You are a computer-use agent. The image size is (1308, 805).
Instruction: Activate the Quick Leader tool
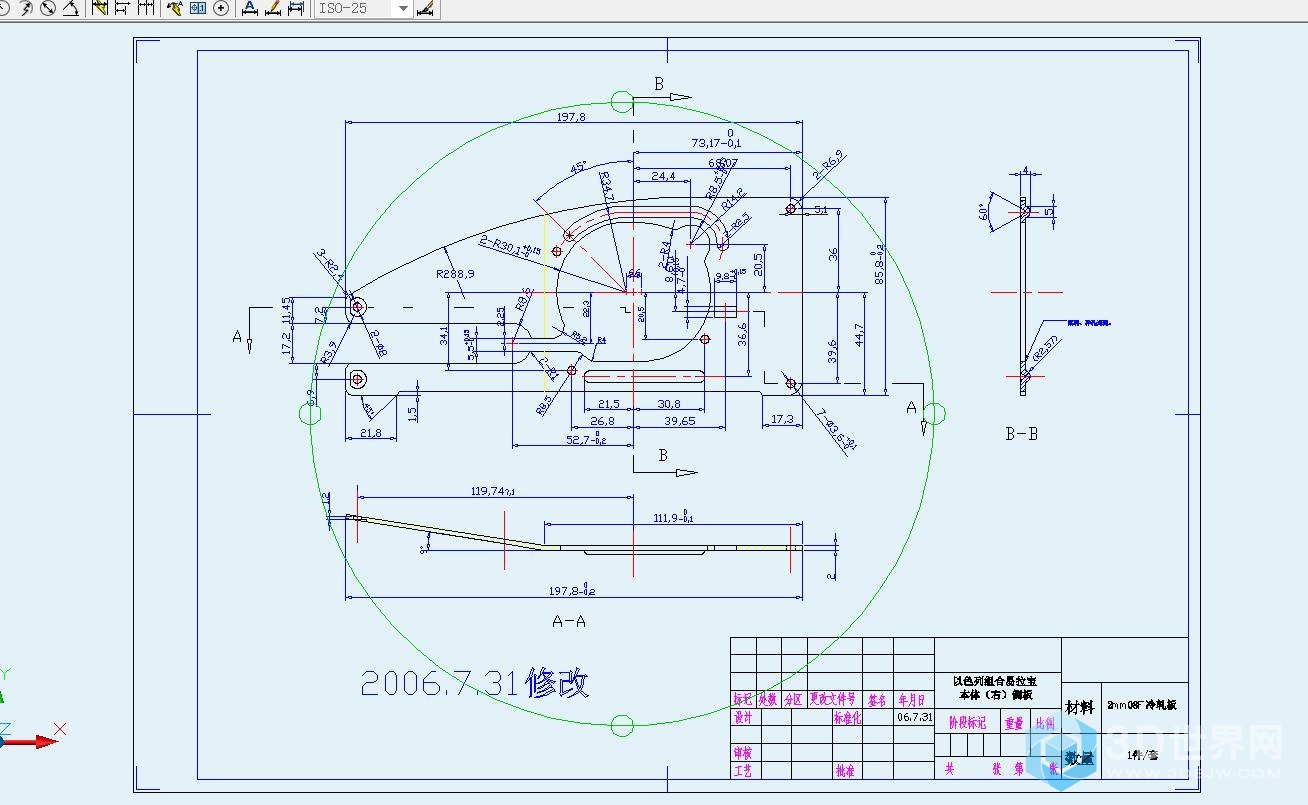coord(175,8)
